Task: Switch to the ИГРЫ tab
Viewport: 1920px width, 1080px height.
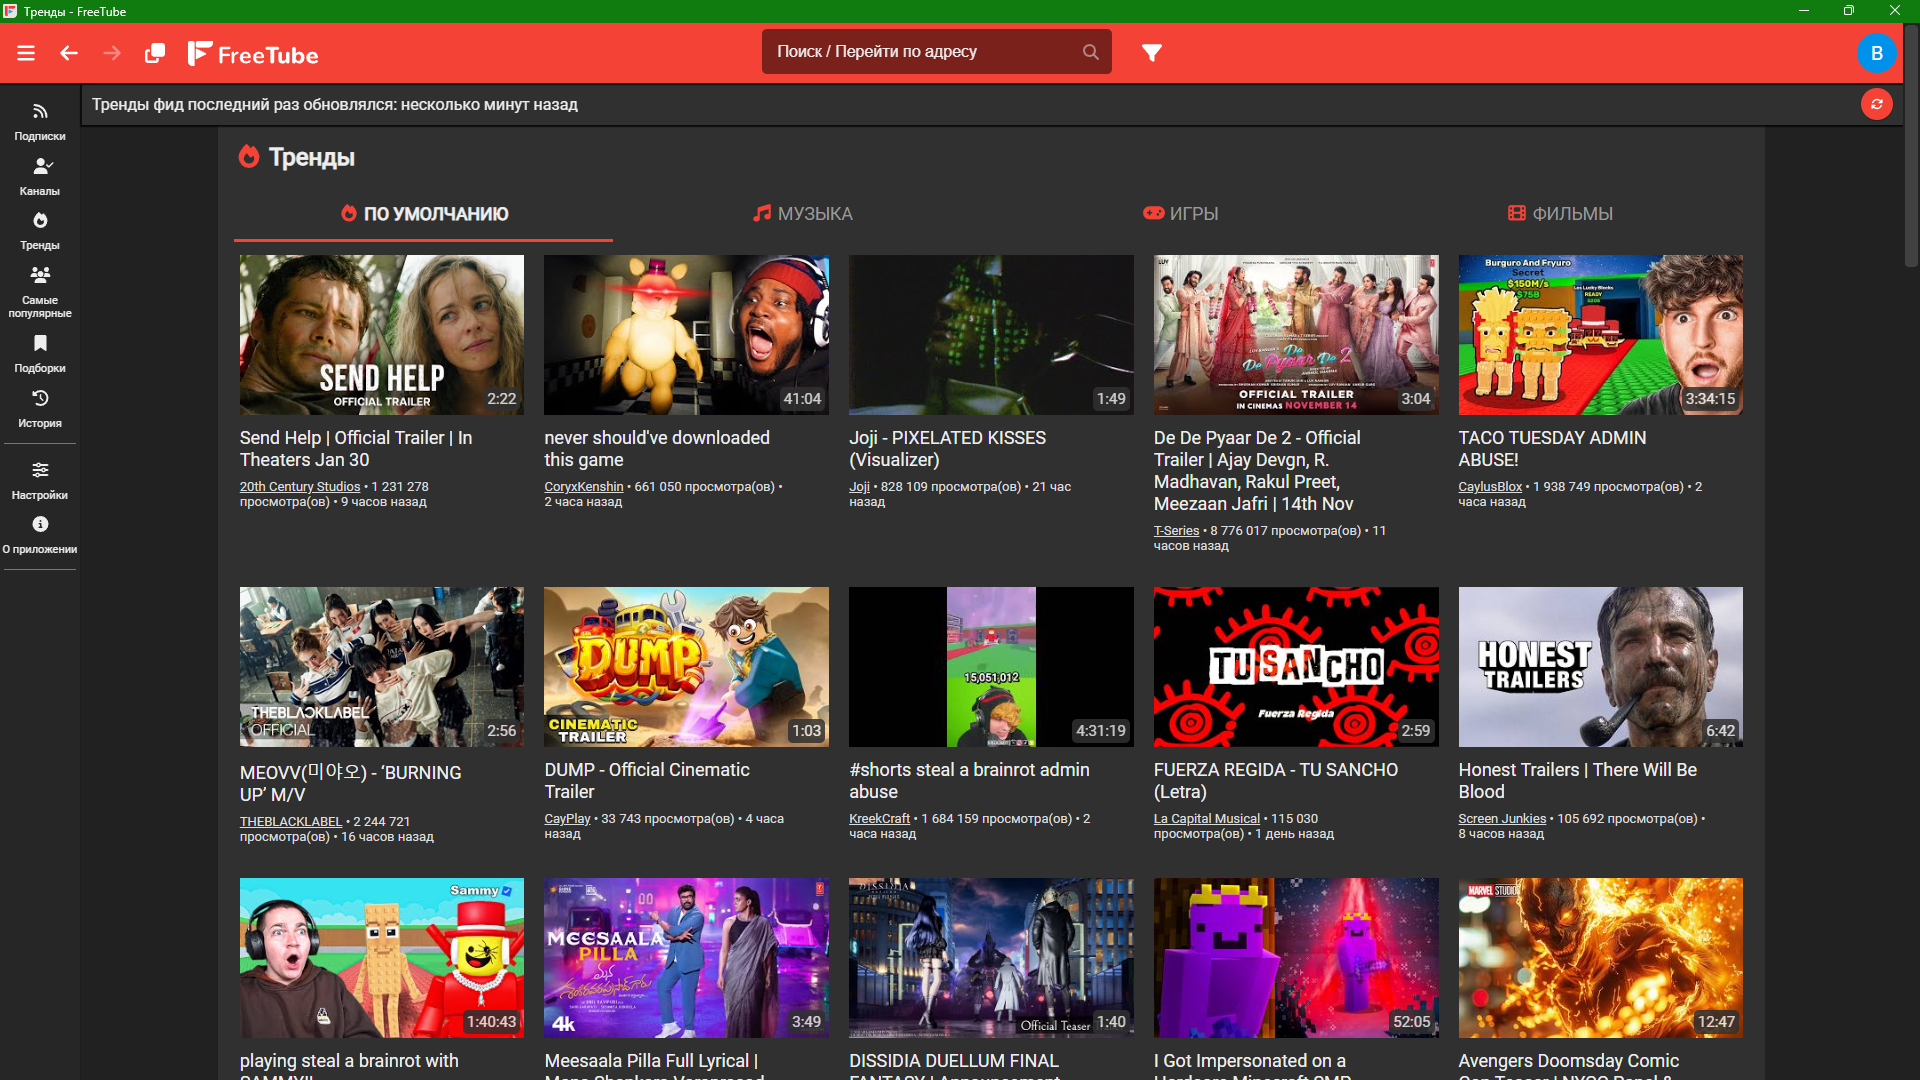Action: (1181, 214)
